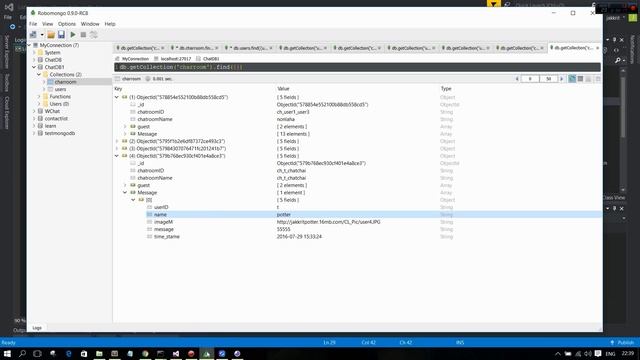Image resolution: width=640 pixels, height=360 pixels.
Task: Click the rightmost output window icon
Action: pyautogui.click(x=598, y=79)
